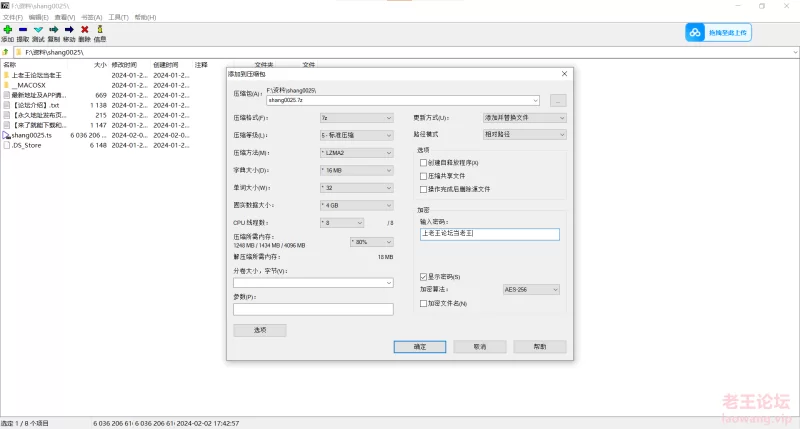Open the archive format (压缩格式) dropdown

[x=356, y=117]
